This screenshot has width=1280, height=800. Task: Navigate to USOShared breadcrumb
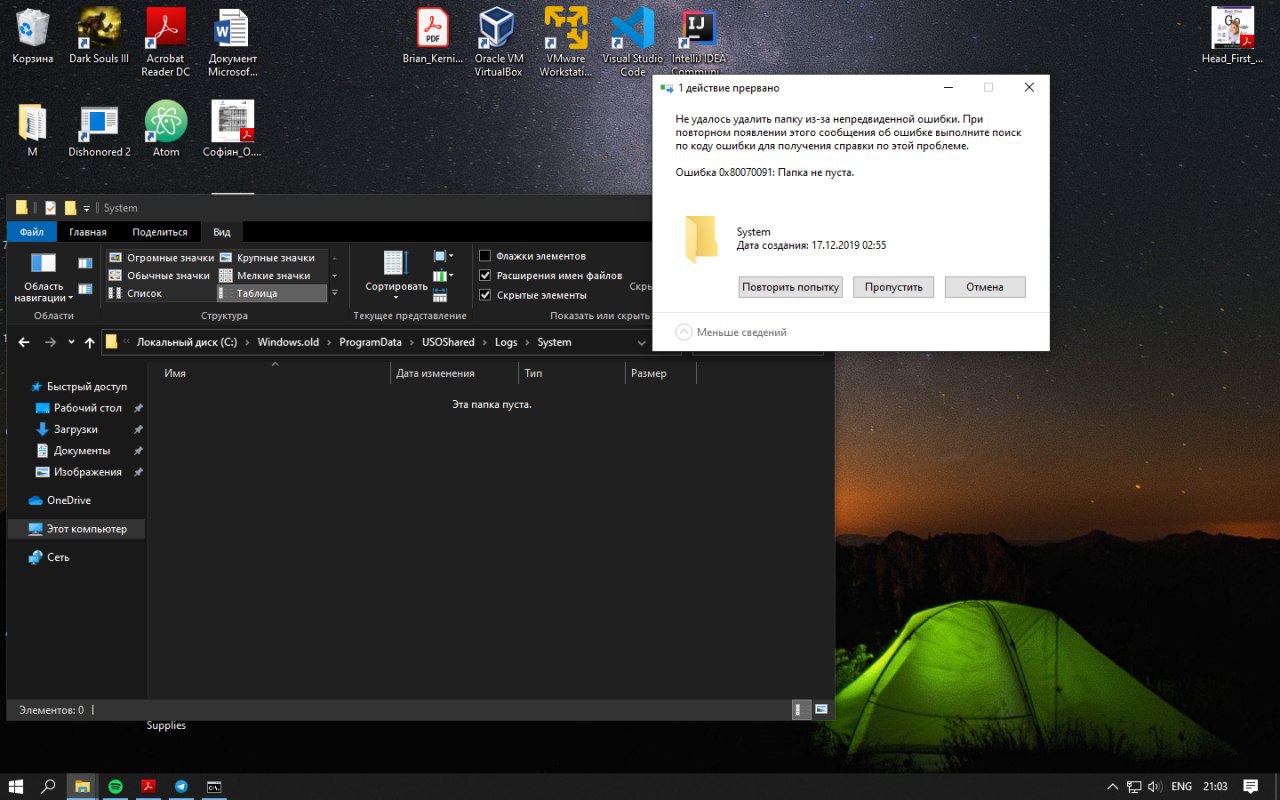click(x=448, y=342)
